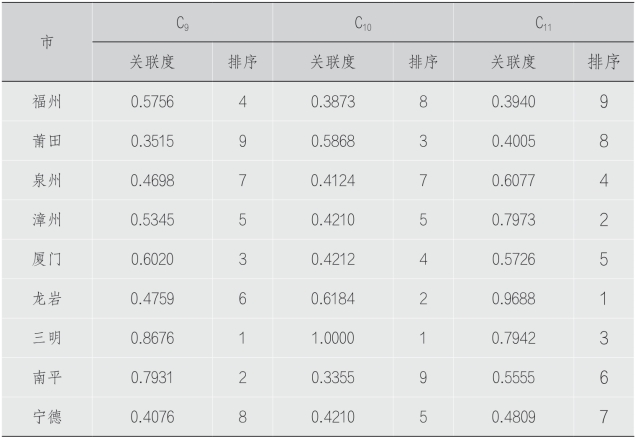Click the value 0.9688 for 龙岩
The width and height of the screenshot is (635, 439).
[x=513, y=298]
